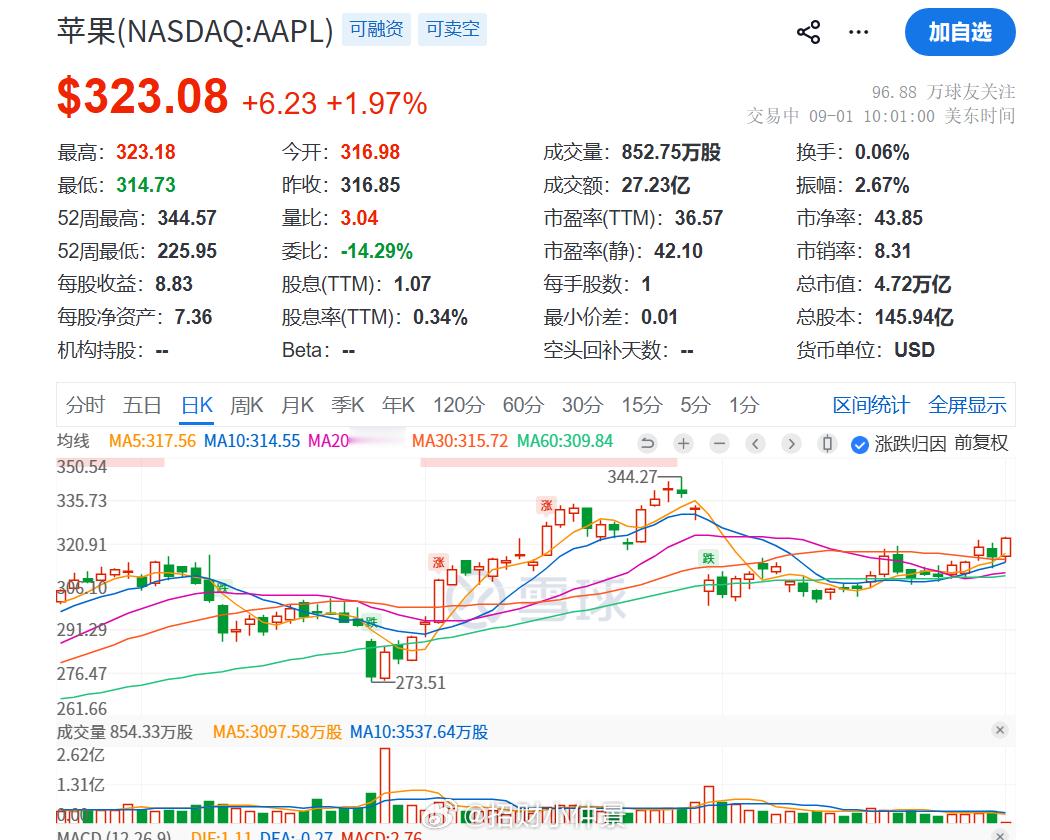Click the 涨 marker near 344.27 peak

point(546,505)
